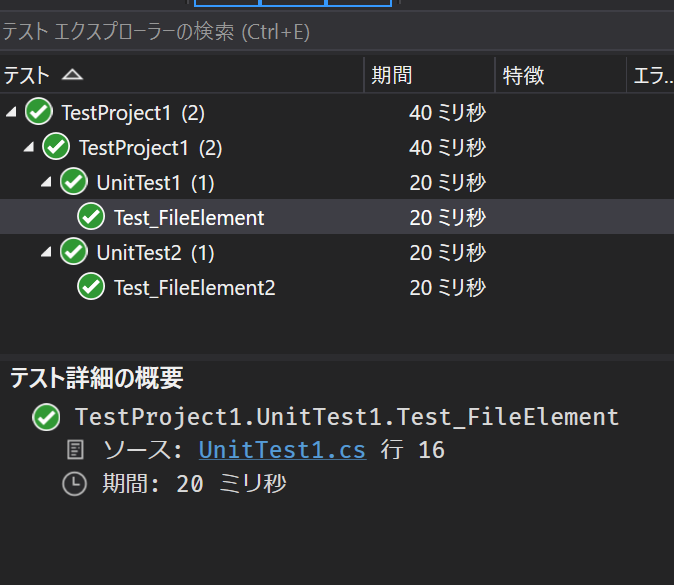The image size is (674, 585).
Task: Click passed icon next to UnitTest1
Action: pos(74,182)
